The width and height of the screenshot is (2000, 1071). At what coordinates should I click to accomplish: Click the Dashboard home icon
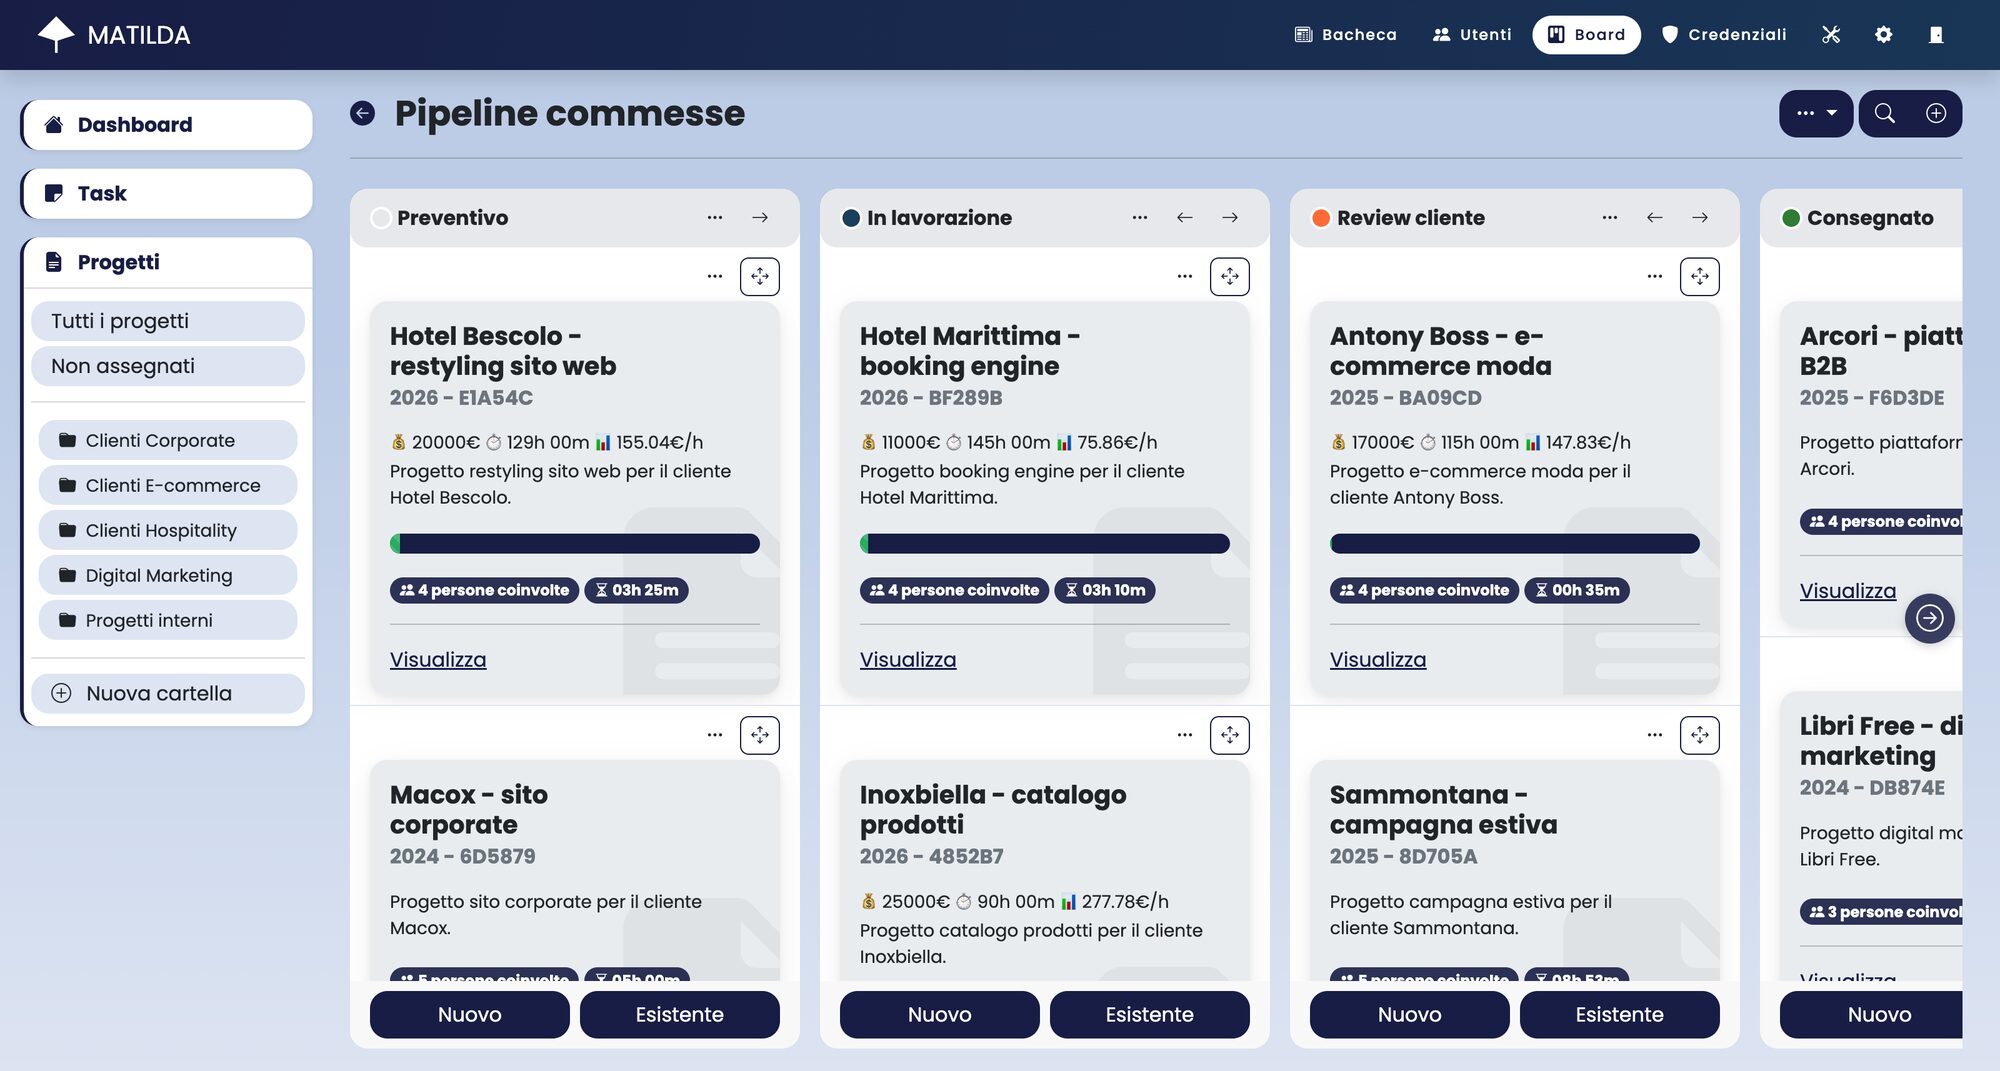click(54, 125)
